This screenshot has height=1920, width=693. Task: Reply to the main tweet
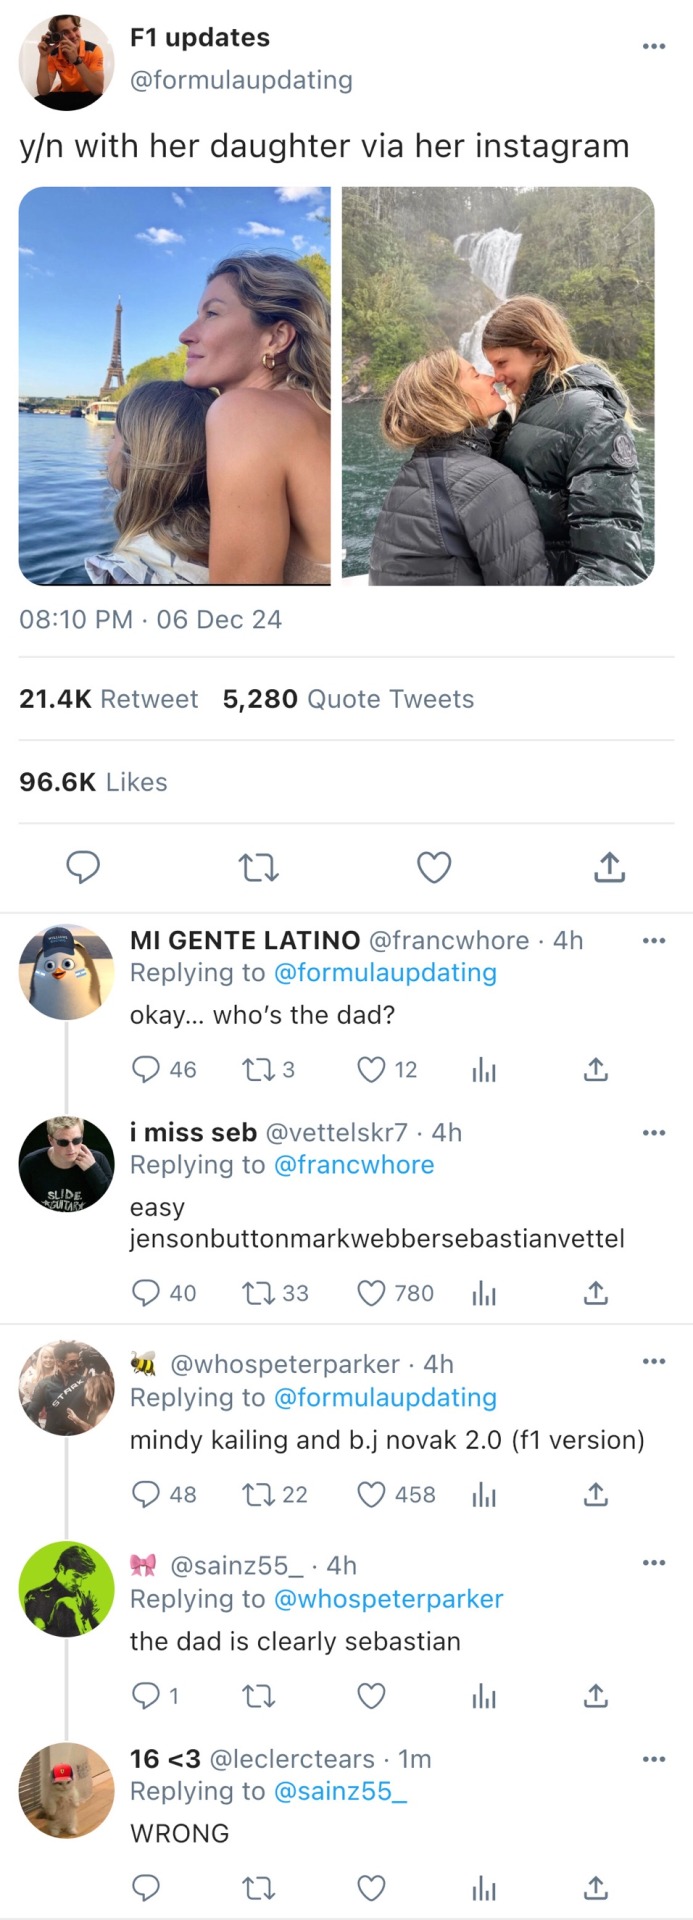click(83, 867)
